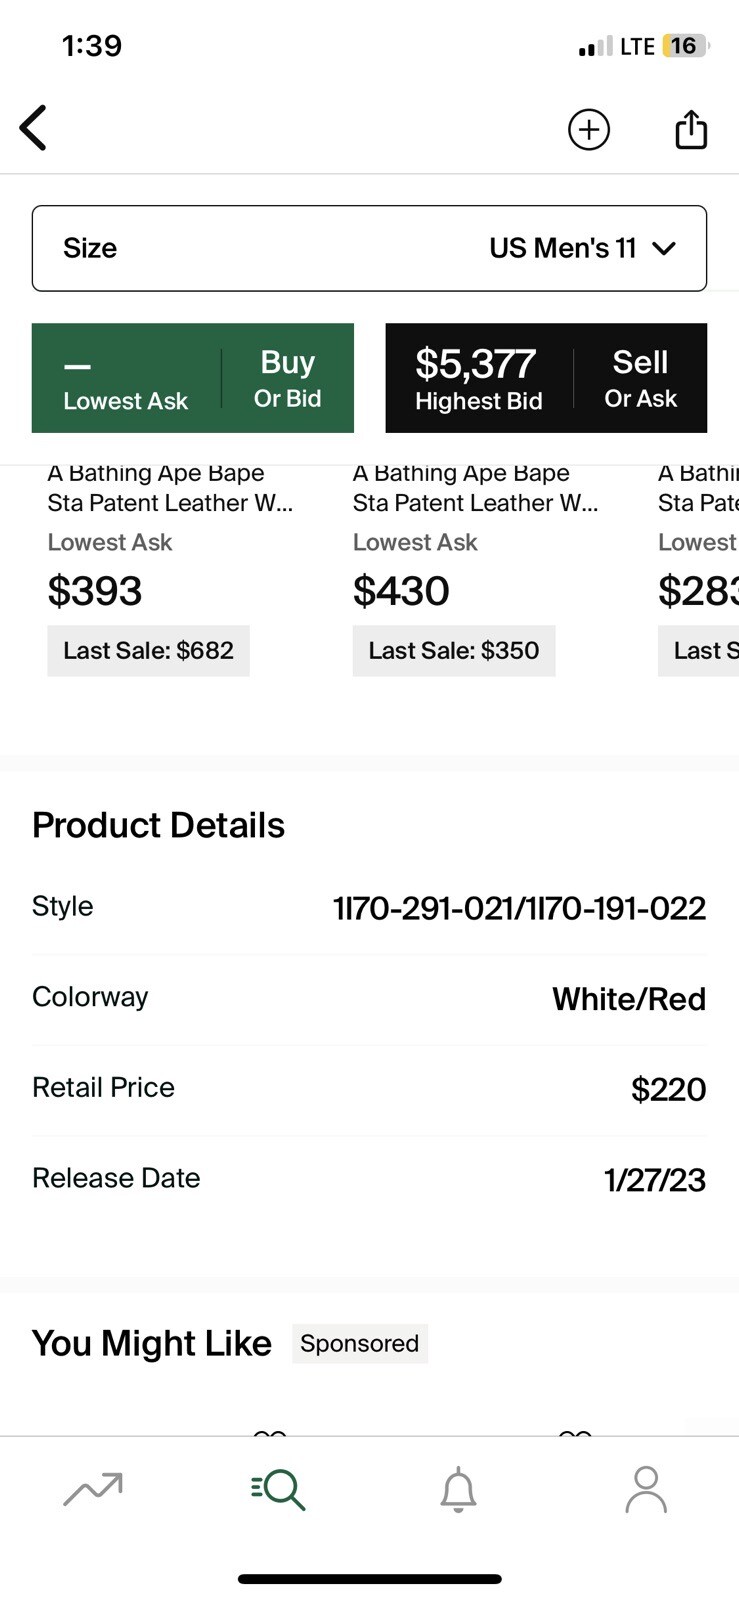Open the search tab icon
Image resolution: width=739 pixels, height=1600 pixels.
pos(278,1489)
